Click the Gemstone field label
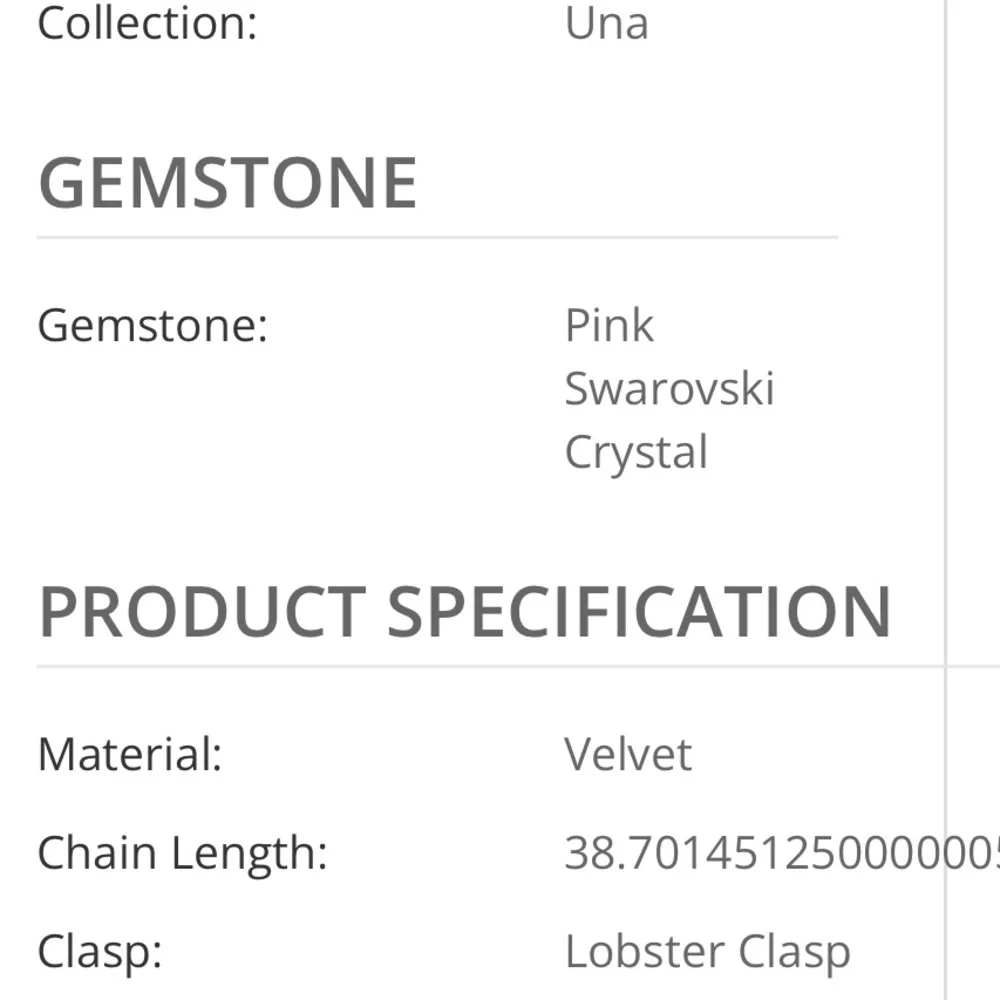Image resolution: width=1000 pixels, height=1000 pixels. [x=153, y=326]
